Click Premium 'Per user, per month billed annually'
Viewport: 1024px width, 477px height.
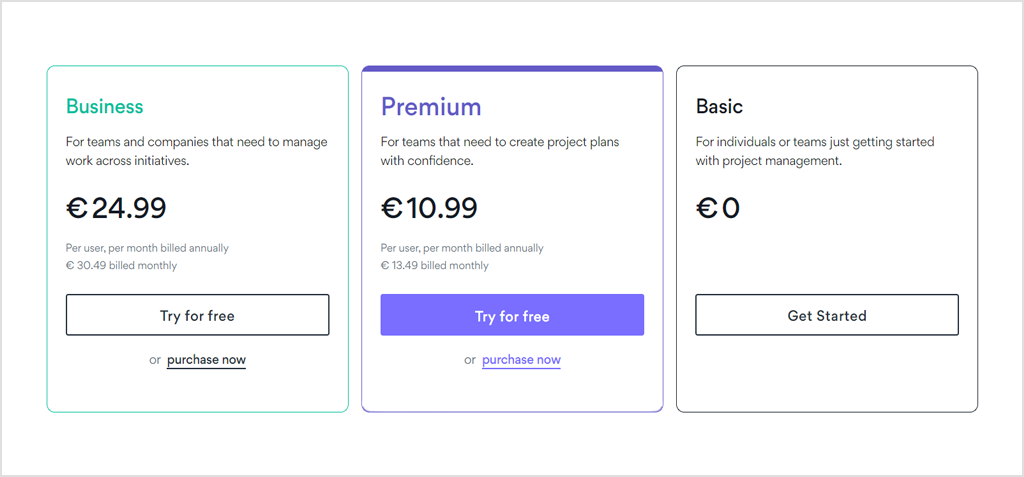point(462,248)
